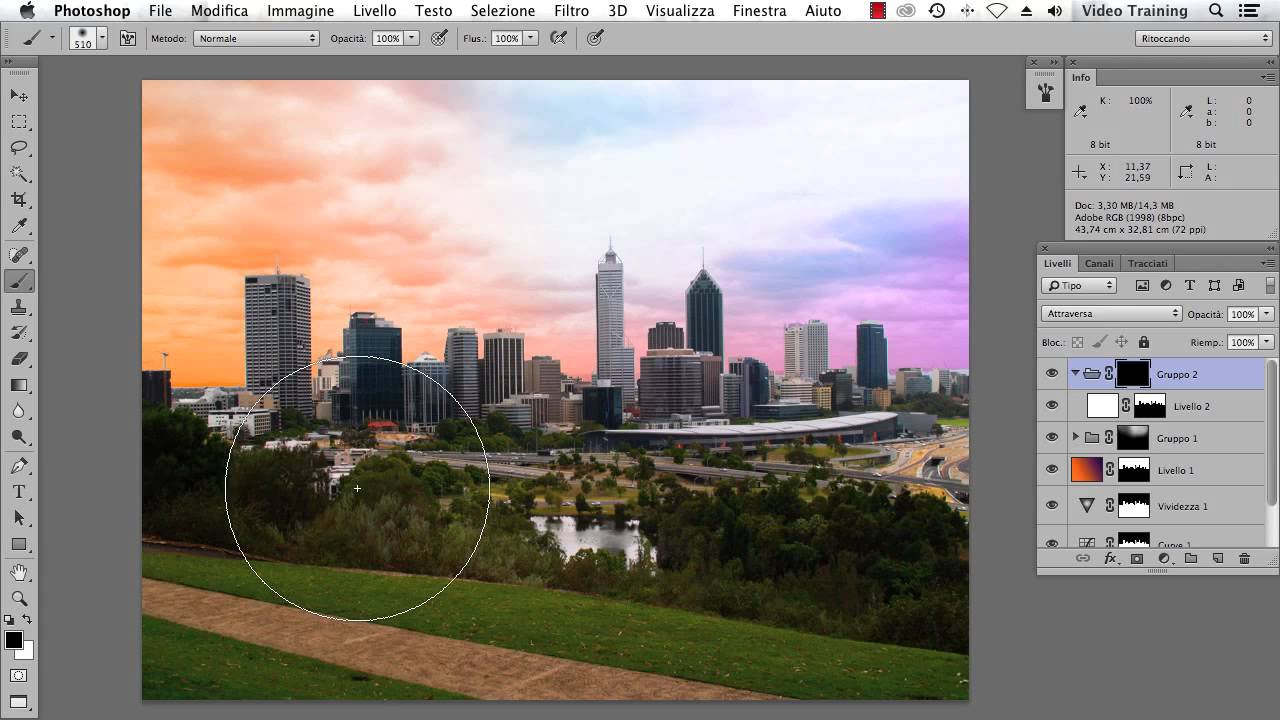This screenshot has height=720, width=1280.
Task: Toggle lock transparent pixels
Action: tap(1078, 342)
